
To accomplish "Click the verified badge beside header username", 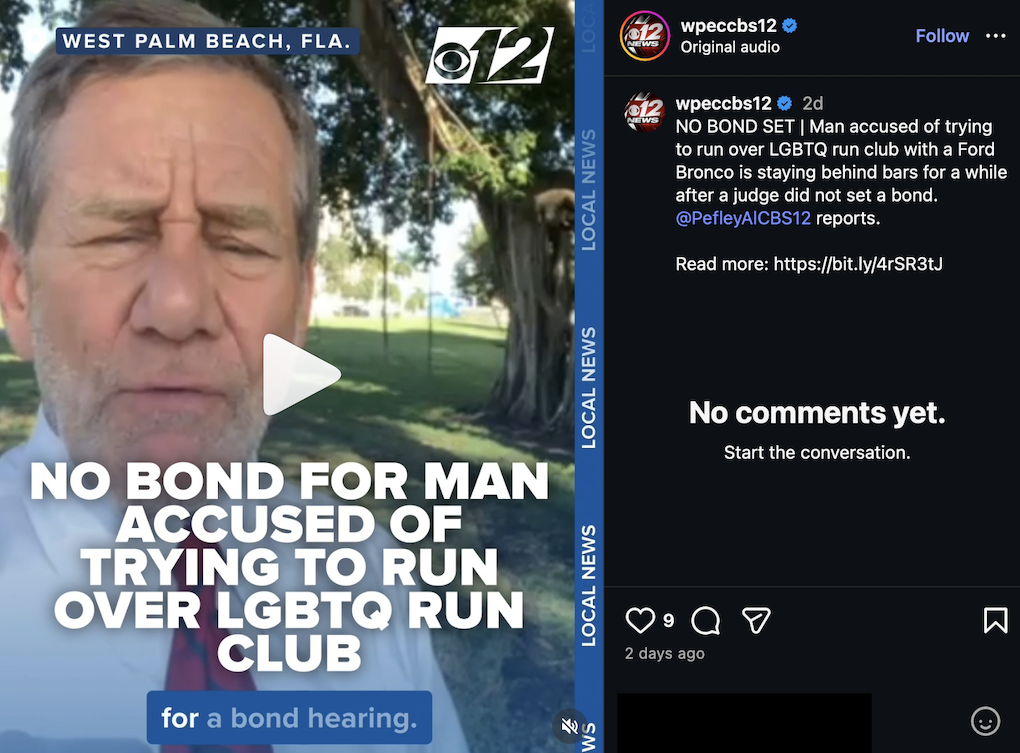I will 790,26.
